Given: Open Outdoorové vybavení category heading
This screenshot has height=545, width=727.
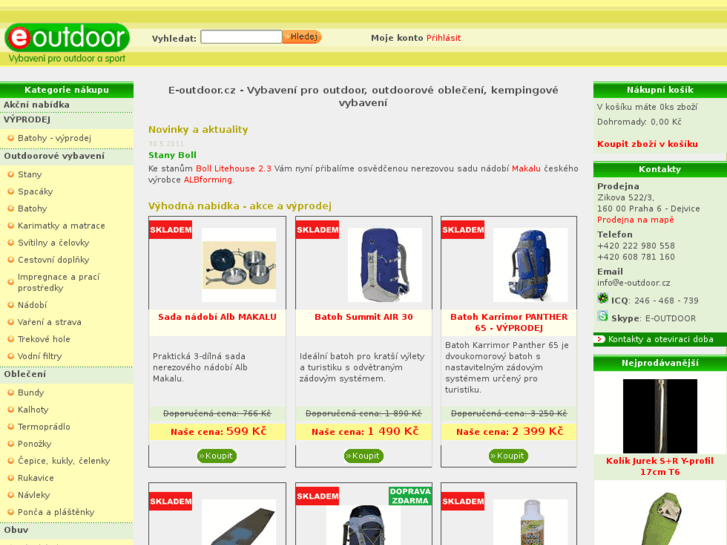Looking at the screenshot, I should tap(54, 156).
